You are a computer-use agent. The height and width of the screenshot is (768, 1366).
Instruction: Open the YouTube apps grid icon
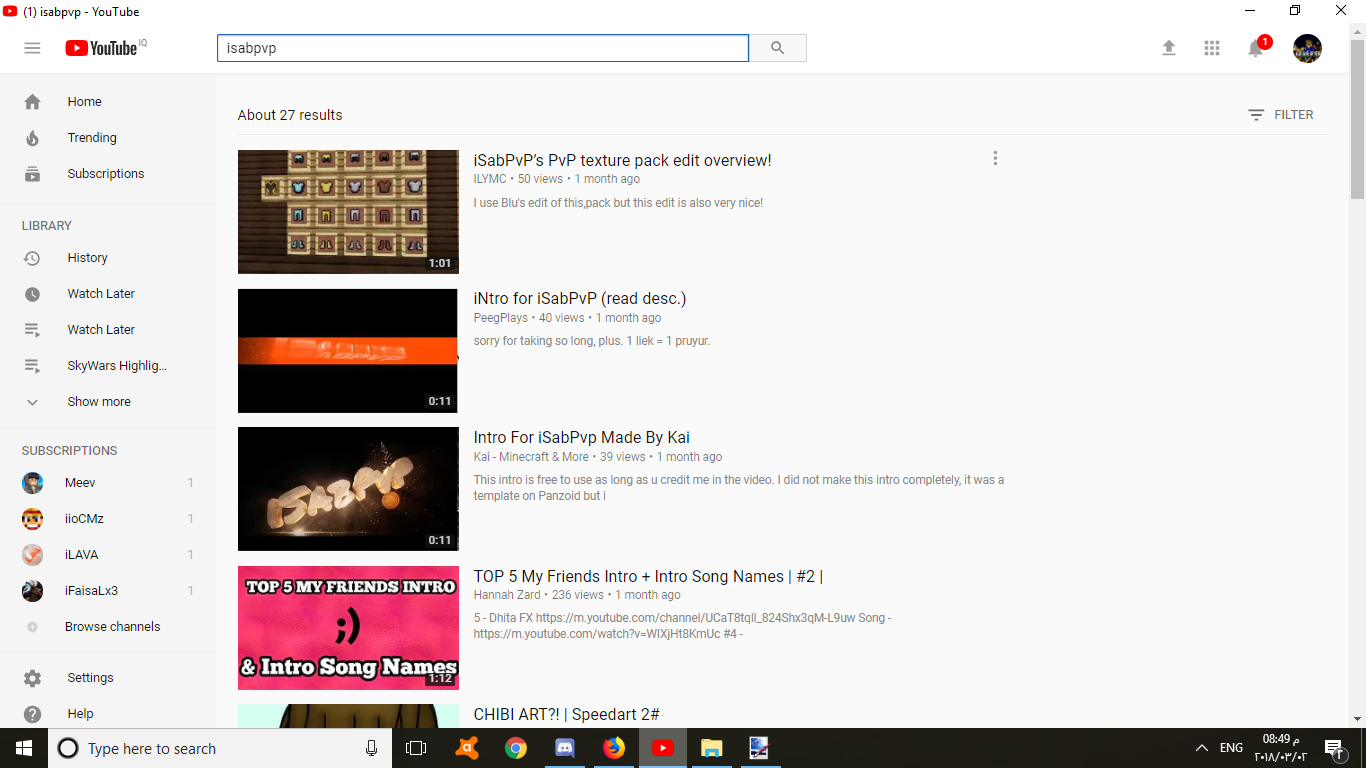click(1212, 48)
